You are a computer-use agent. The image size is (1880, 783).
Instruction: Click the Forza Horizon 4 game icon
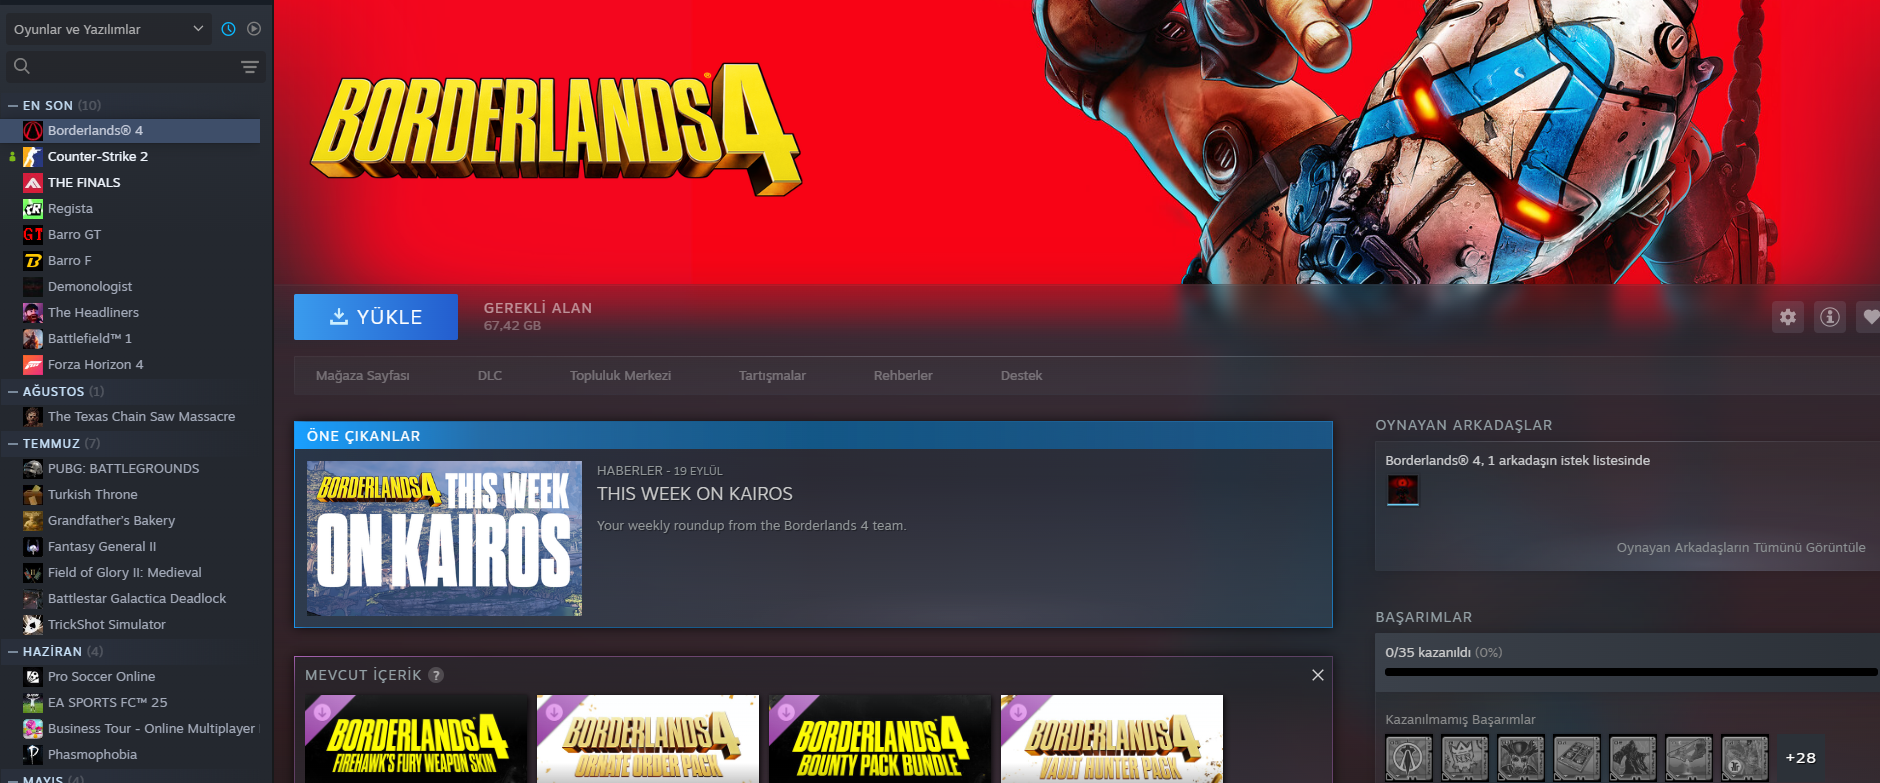coord(33,364)
